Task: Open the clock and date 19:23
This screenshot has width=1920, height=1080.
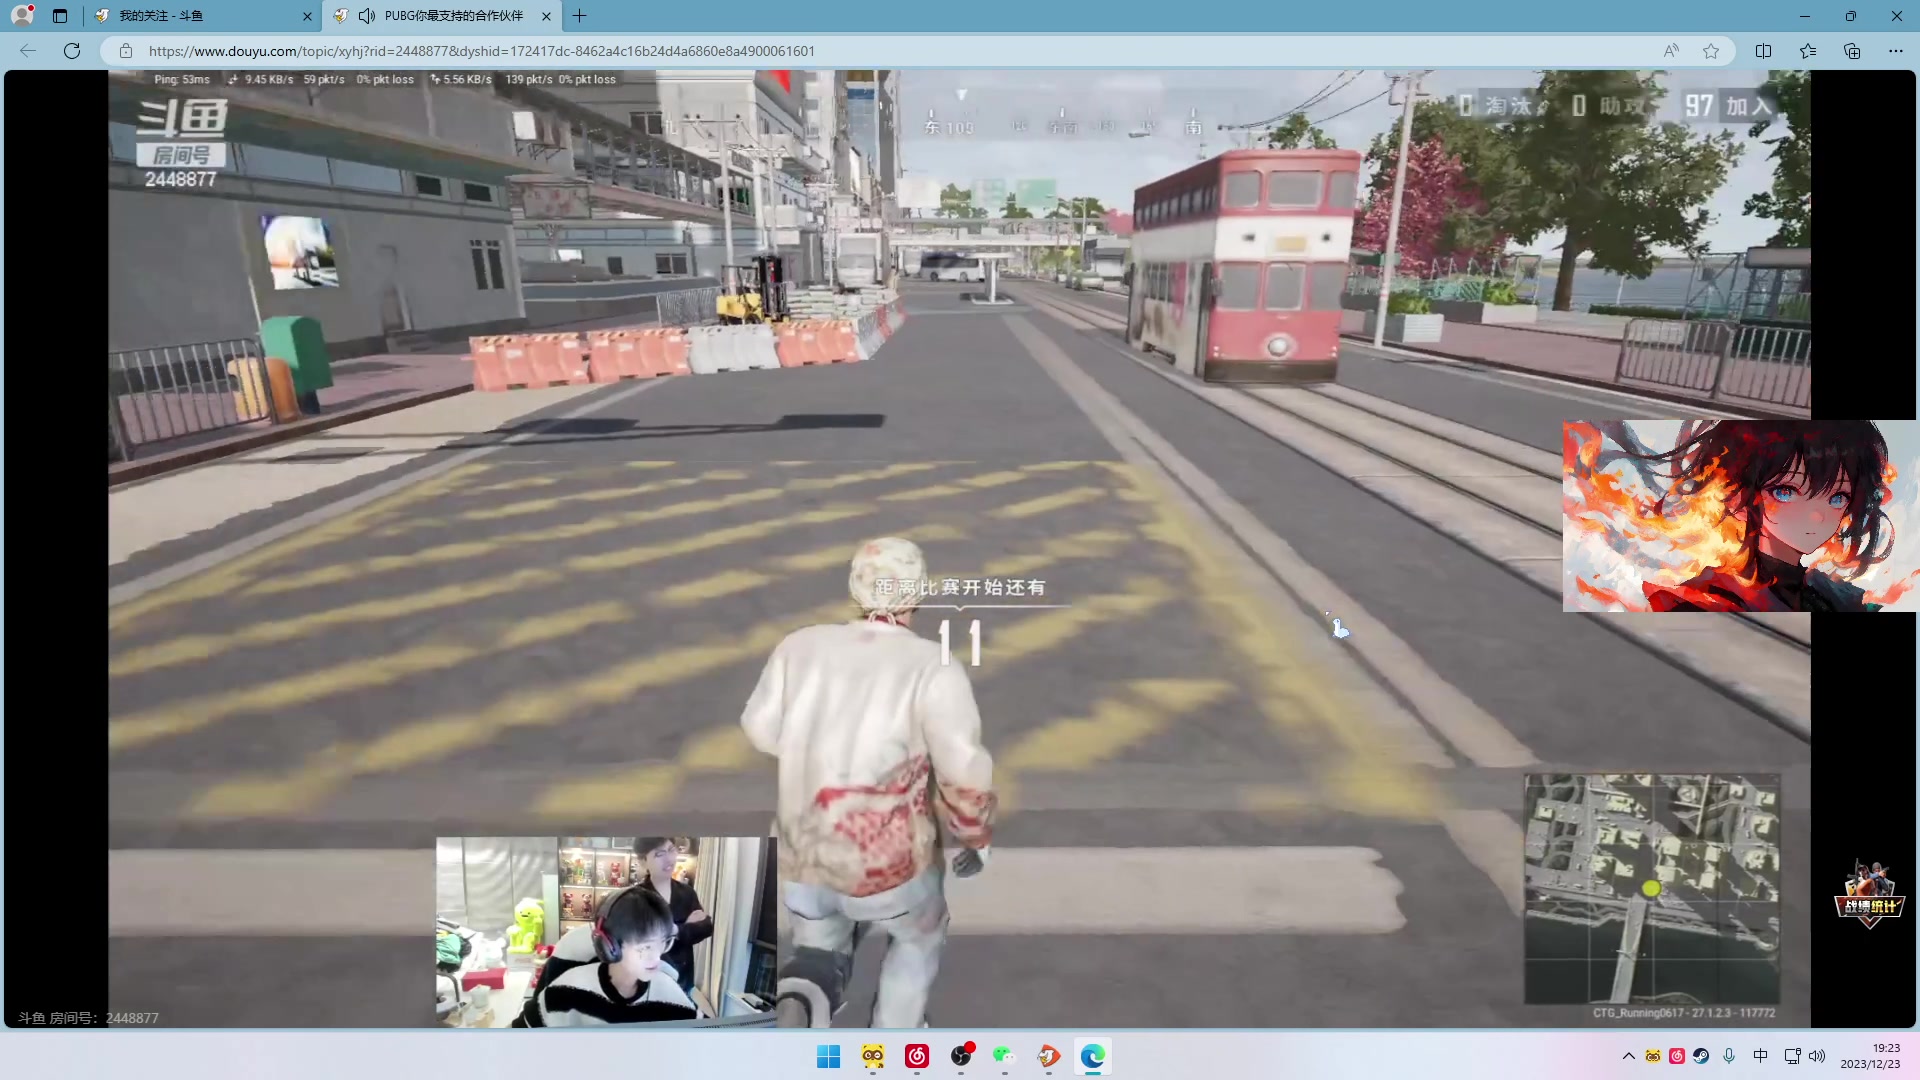Action: point(1871,1056)
